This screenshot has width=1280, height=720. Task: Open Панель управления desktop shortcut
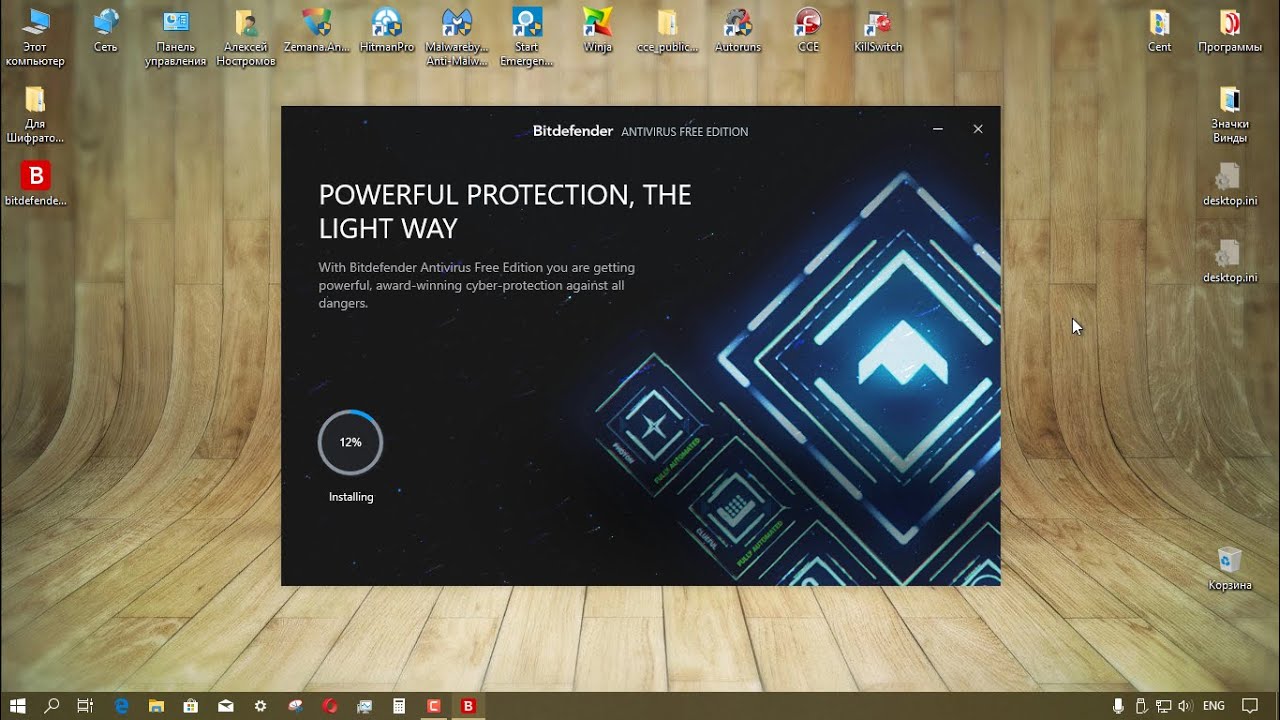coord(175,37)
